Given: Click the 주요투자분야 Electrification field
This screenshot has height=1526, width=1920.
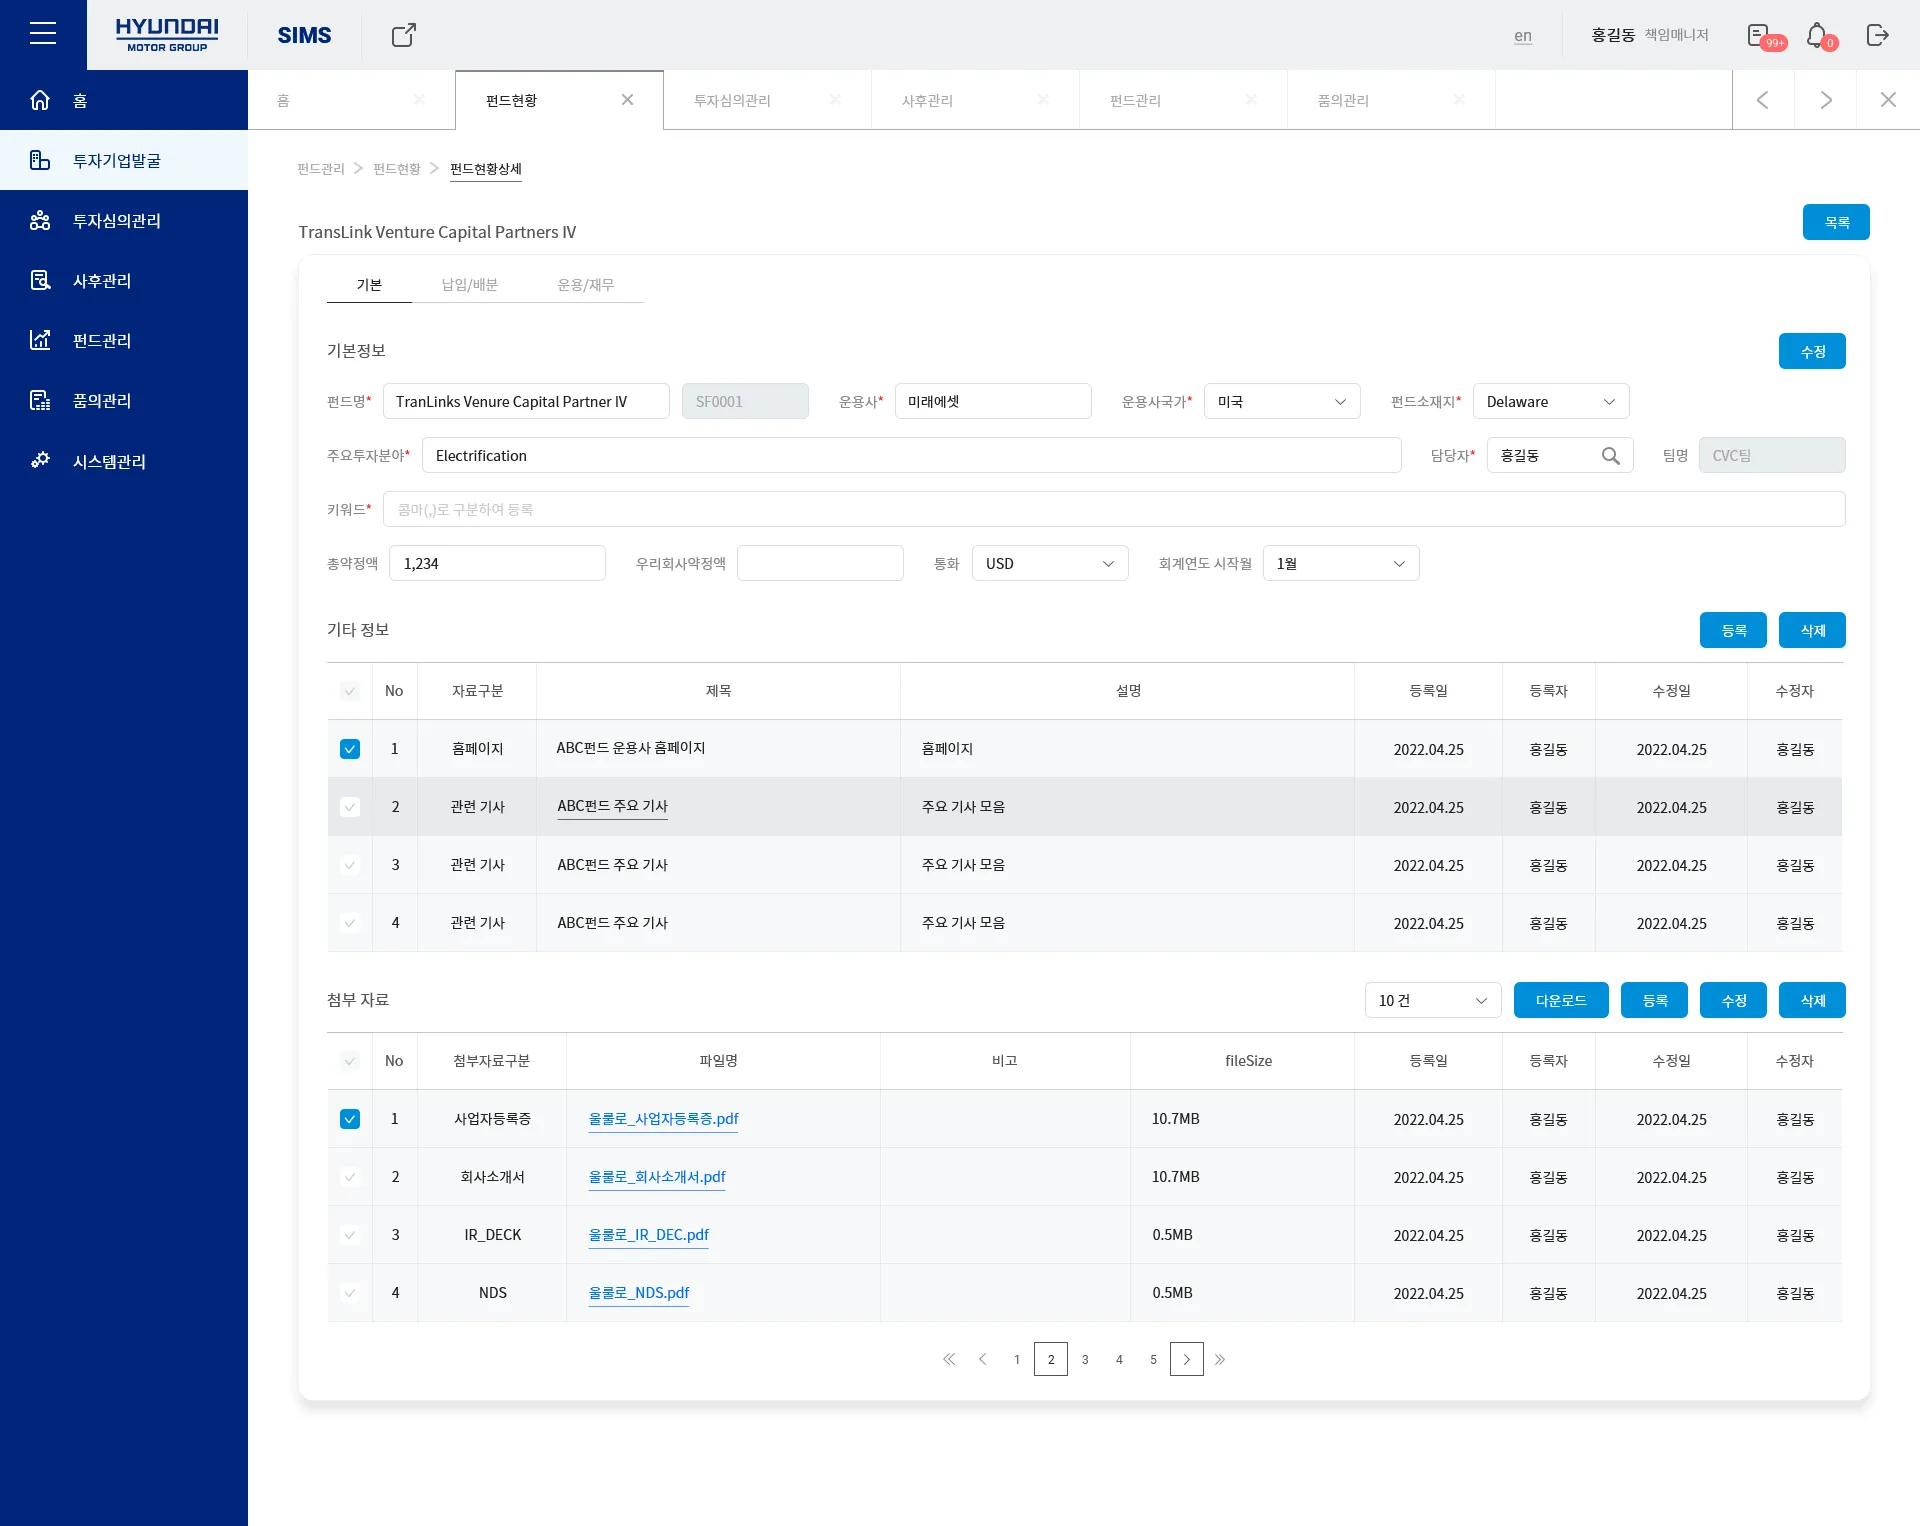Looking at the screenshot, I should [x=912, y=455].
